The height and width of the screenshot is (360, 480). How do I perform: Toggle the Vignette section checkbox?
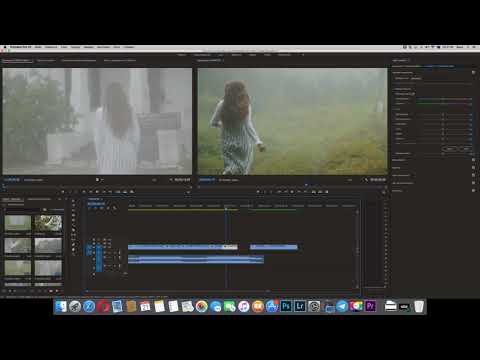tap(473, 191)
